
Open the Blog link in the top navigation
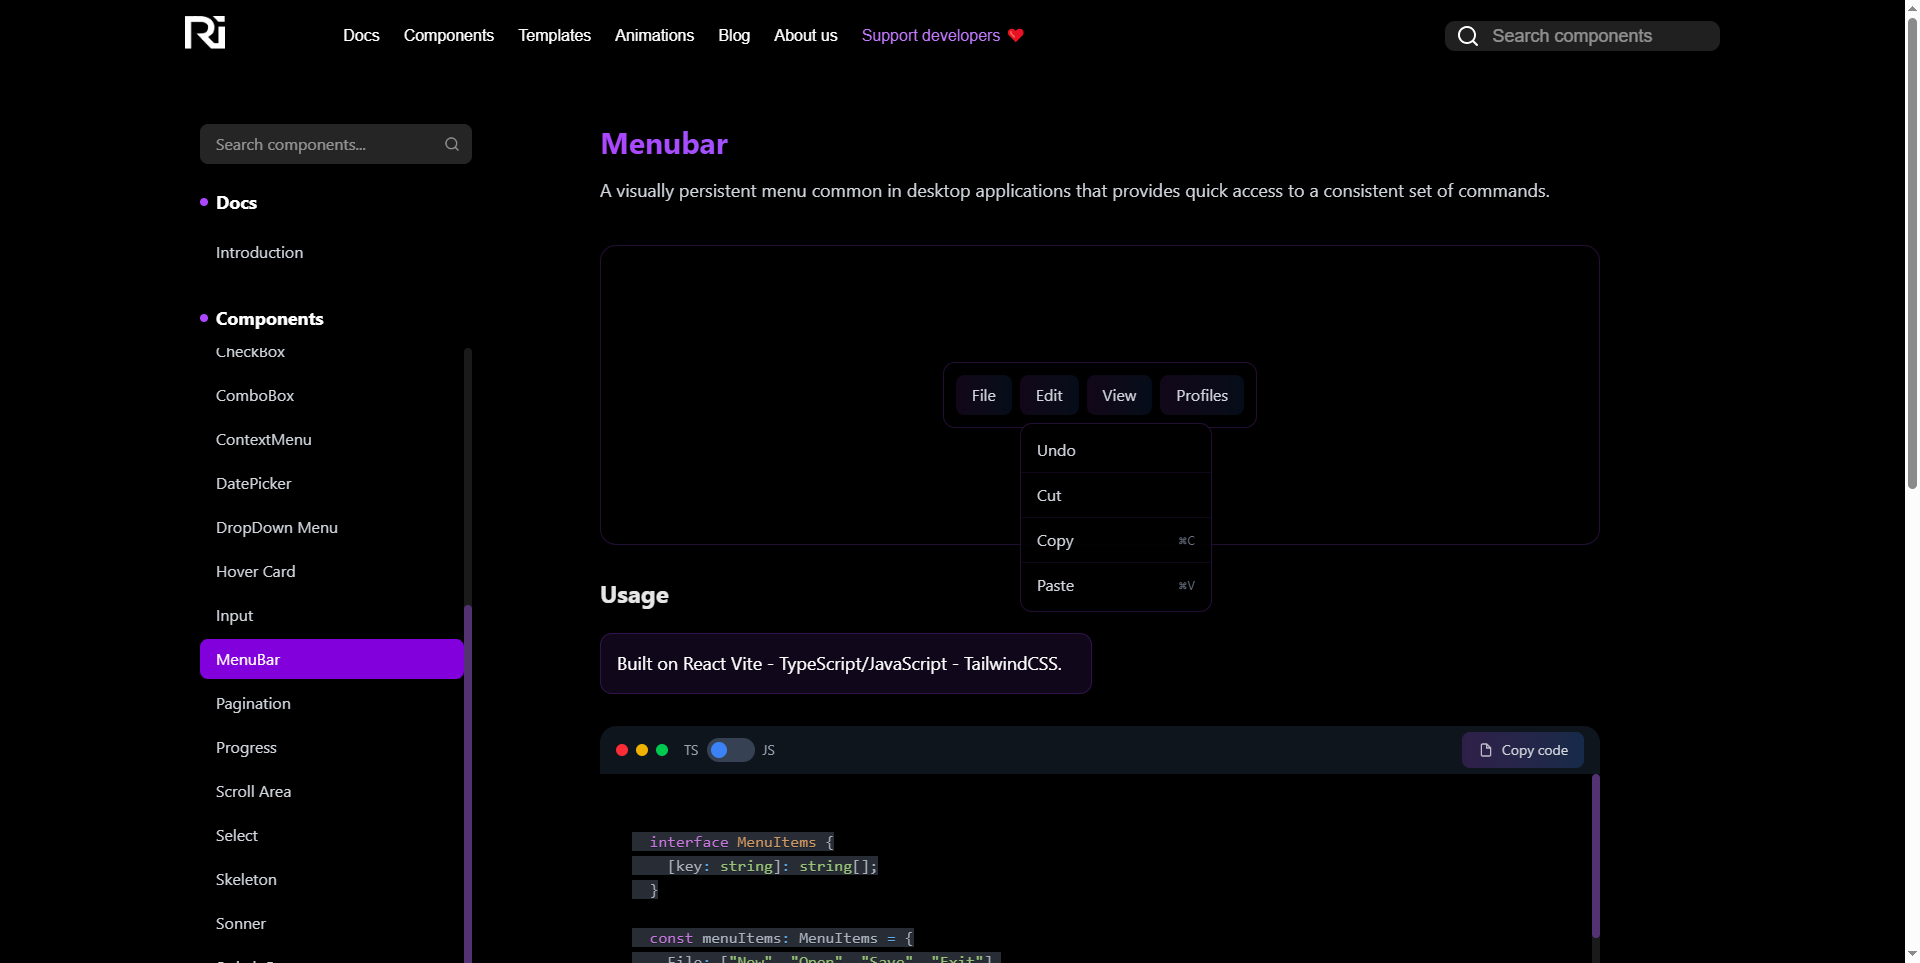click(734, 35)
